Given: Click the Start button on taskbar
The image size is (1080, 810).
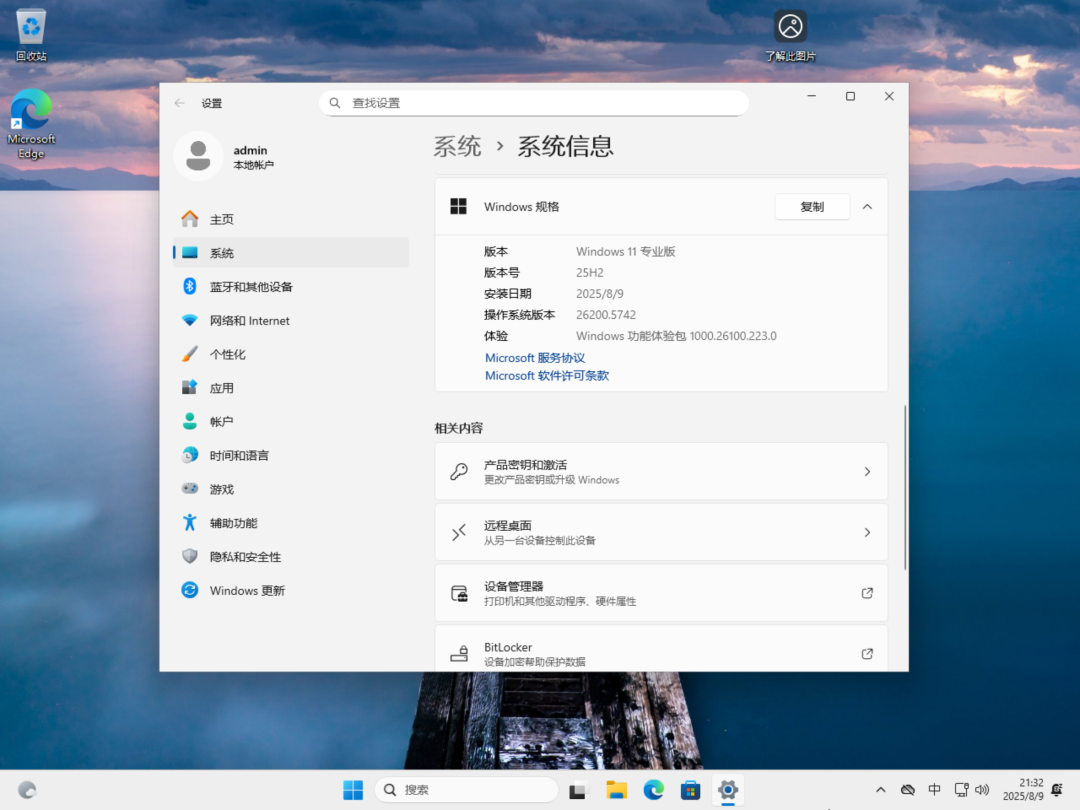Looking at the screenshot, I should click(352, 789).
